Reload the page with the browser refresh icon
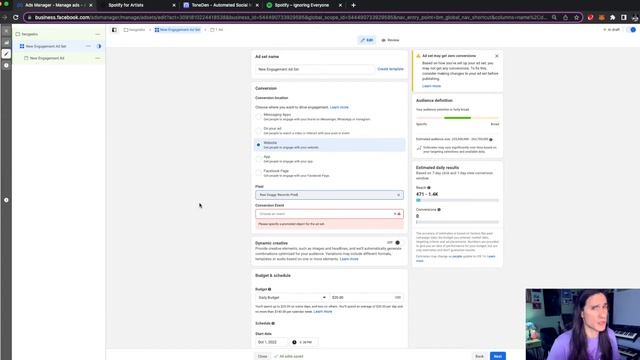 tap(16, 18)
